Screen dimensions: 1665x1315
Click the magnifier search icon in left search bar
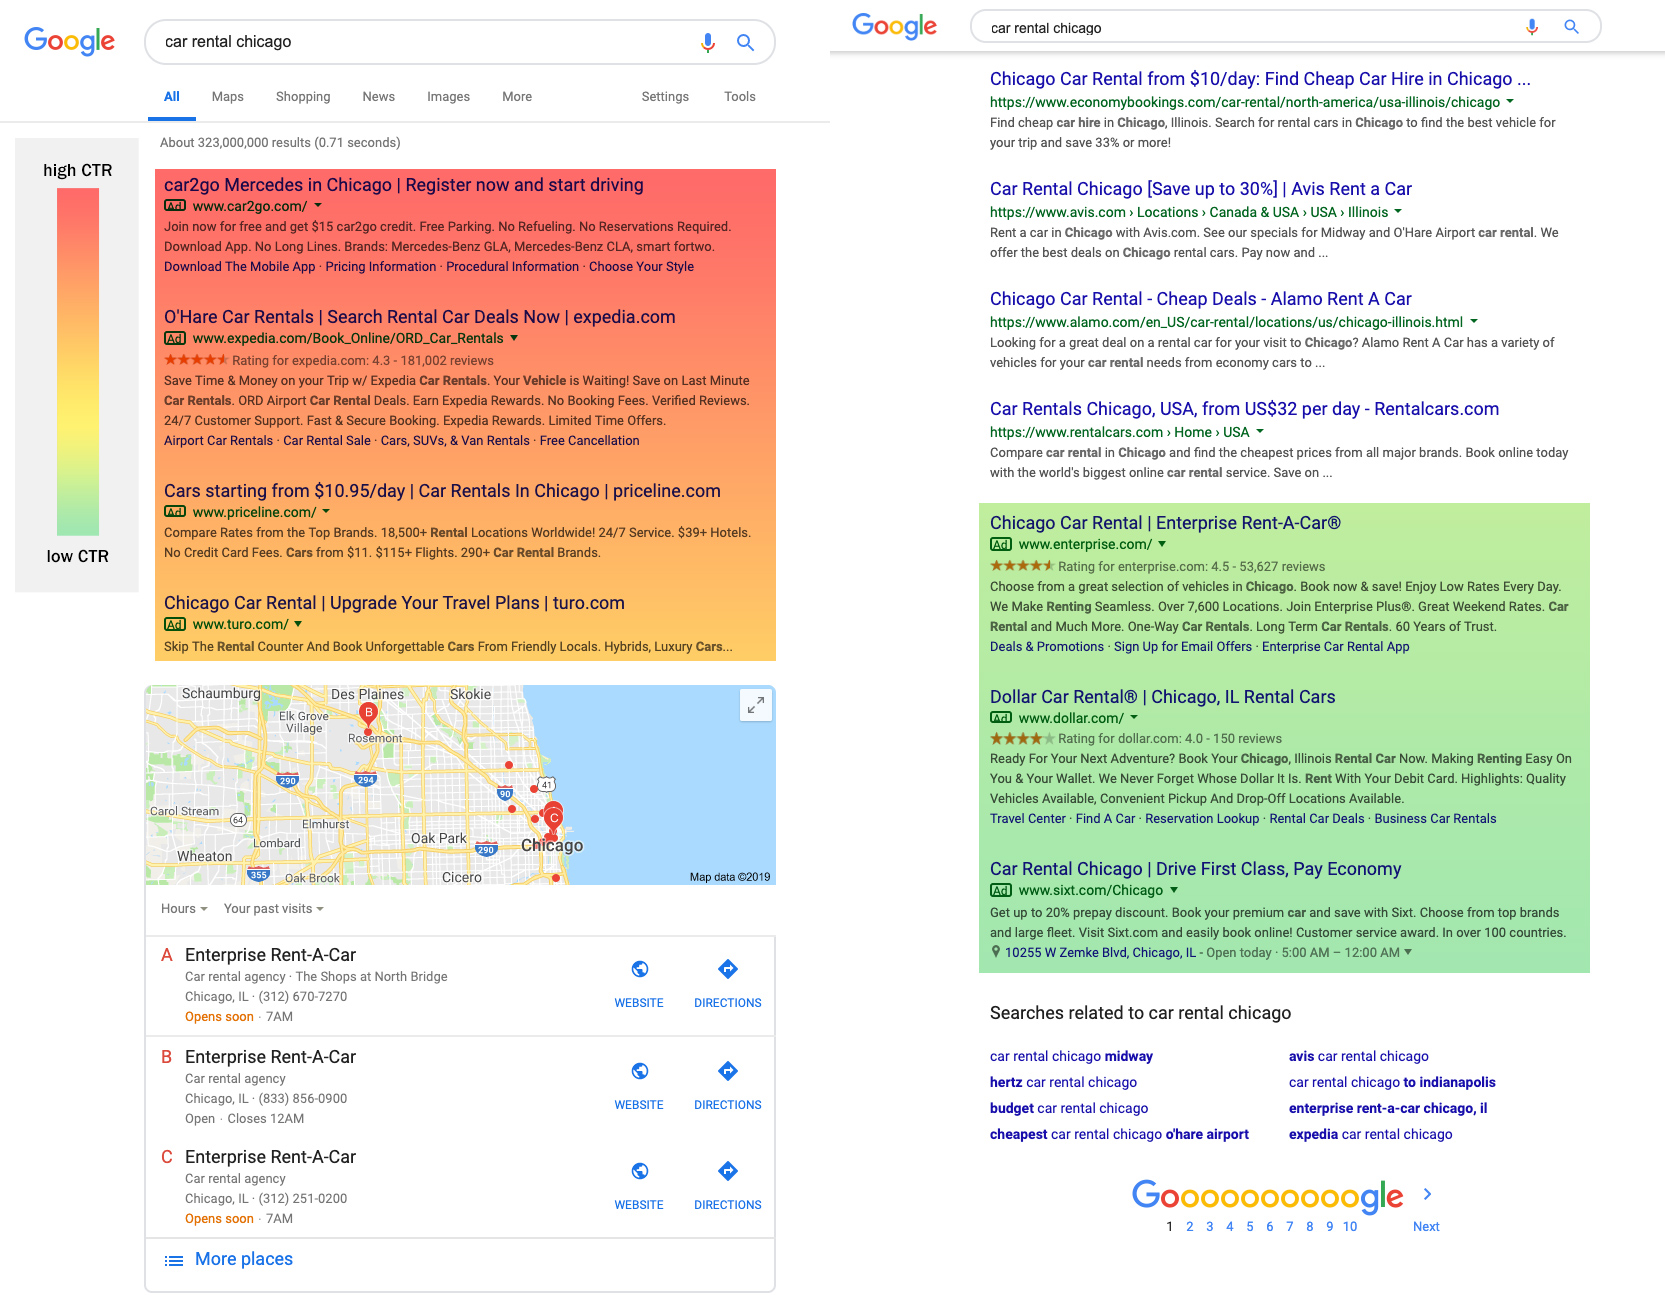coord(745,42)
